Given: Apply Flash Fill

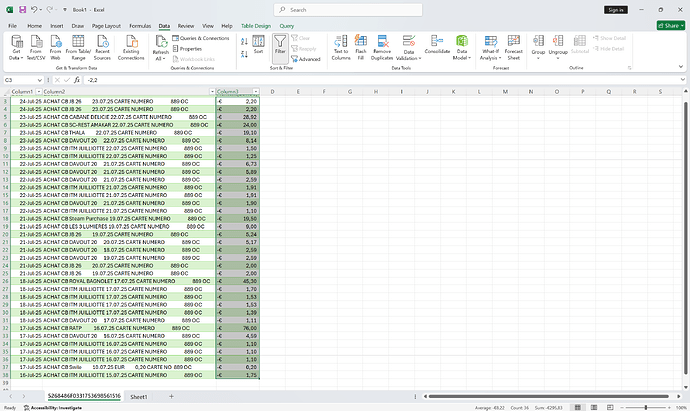Looking at the screenshot, I should tap(361, 48).
